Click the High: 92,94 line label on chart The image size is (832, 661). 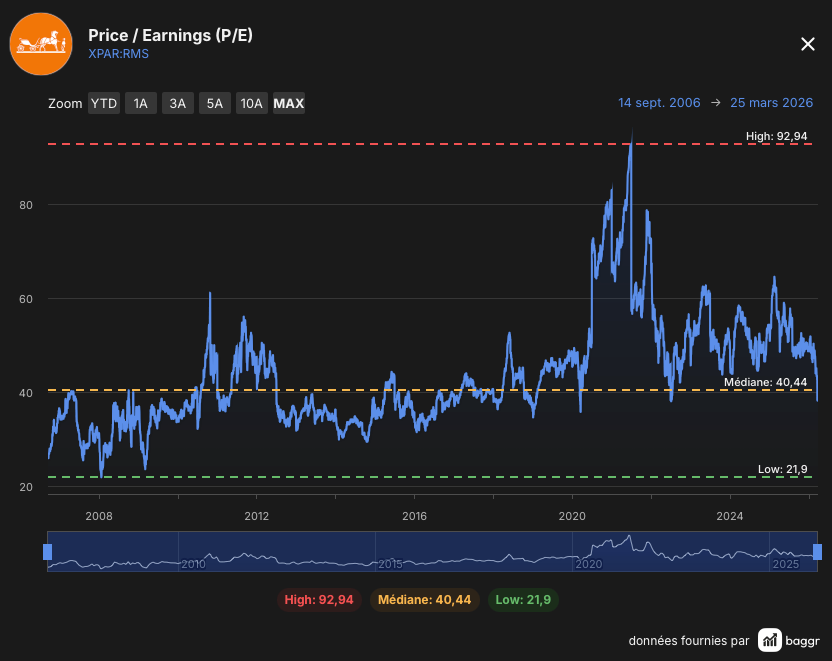tap(776, 136)
